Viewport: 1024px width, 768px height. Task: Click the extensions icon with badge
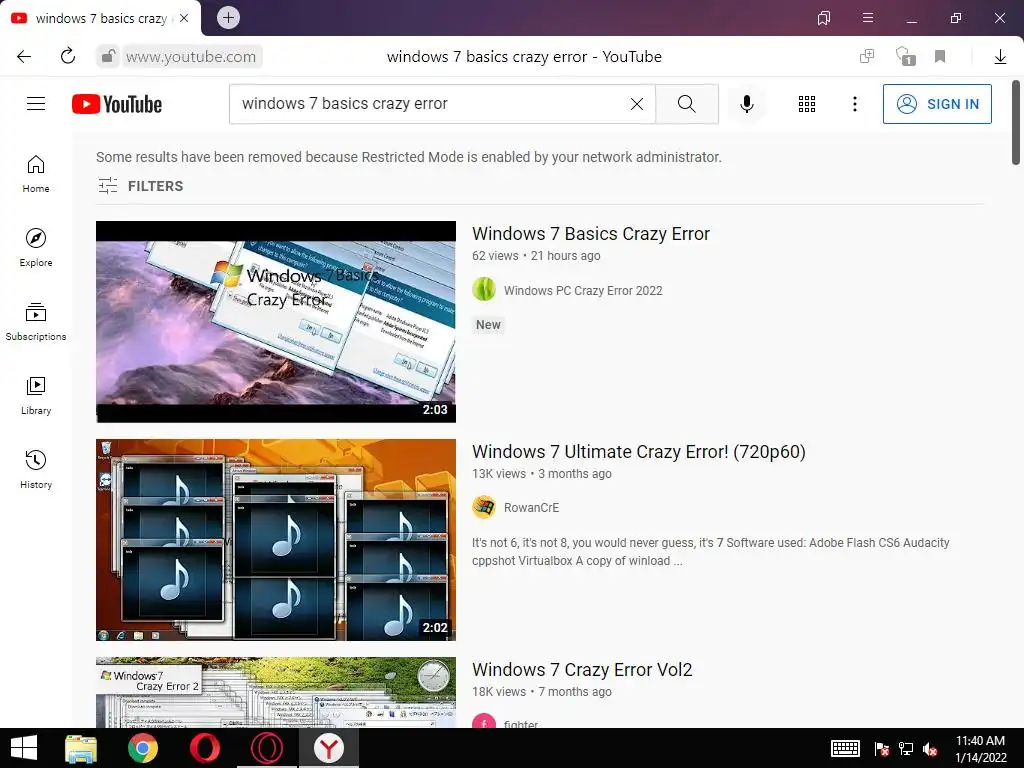click(905, 56)
